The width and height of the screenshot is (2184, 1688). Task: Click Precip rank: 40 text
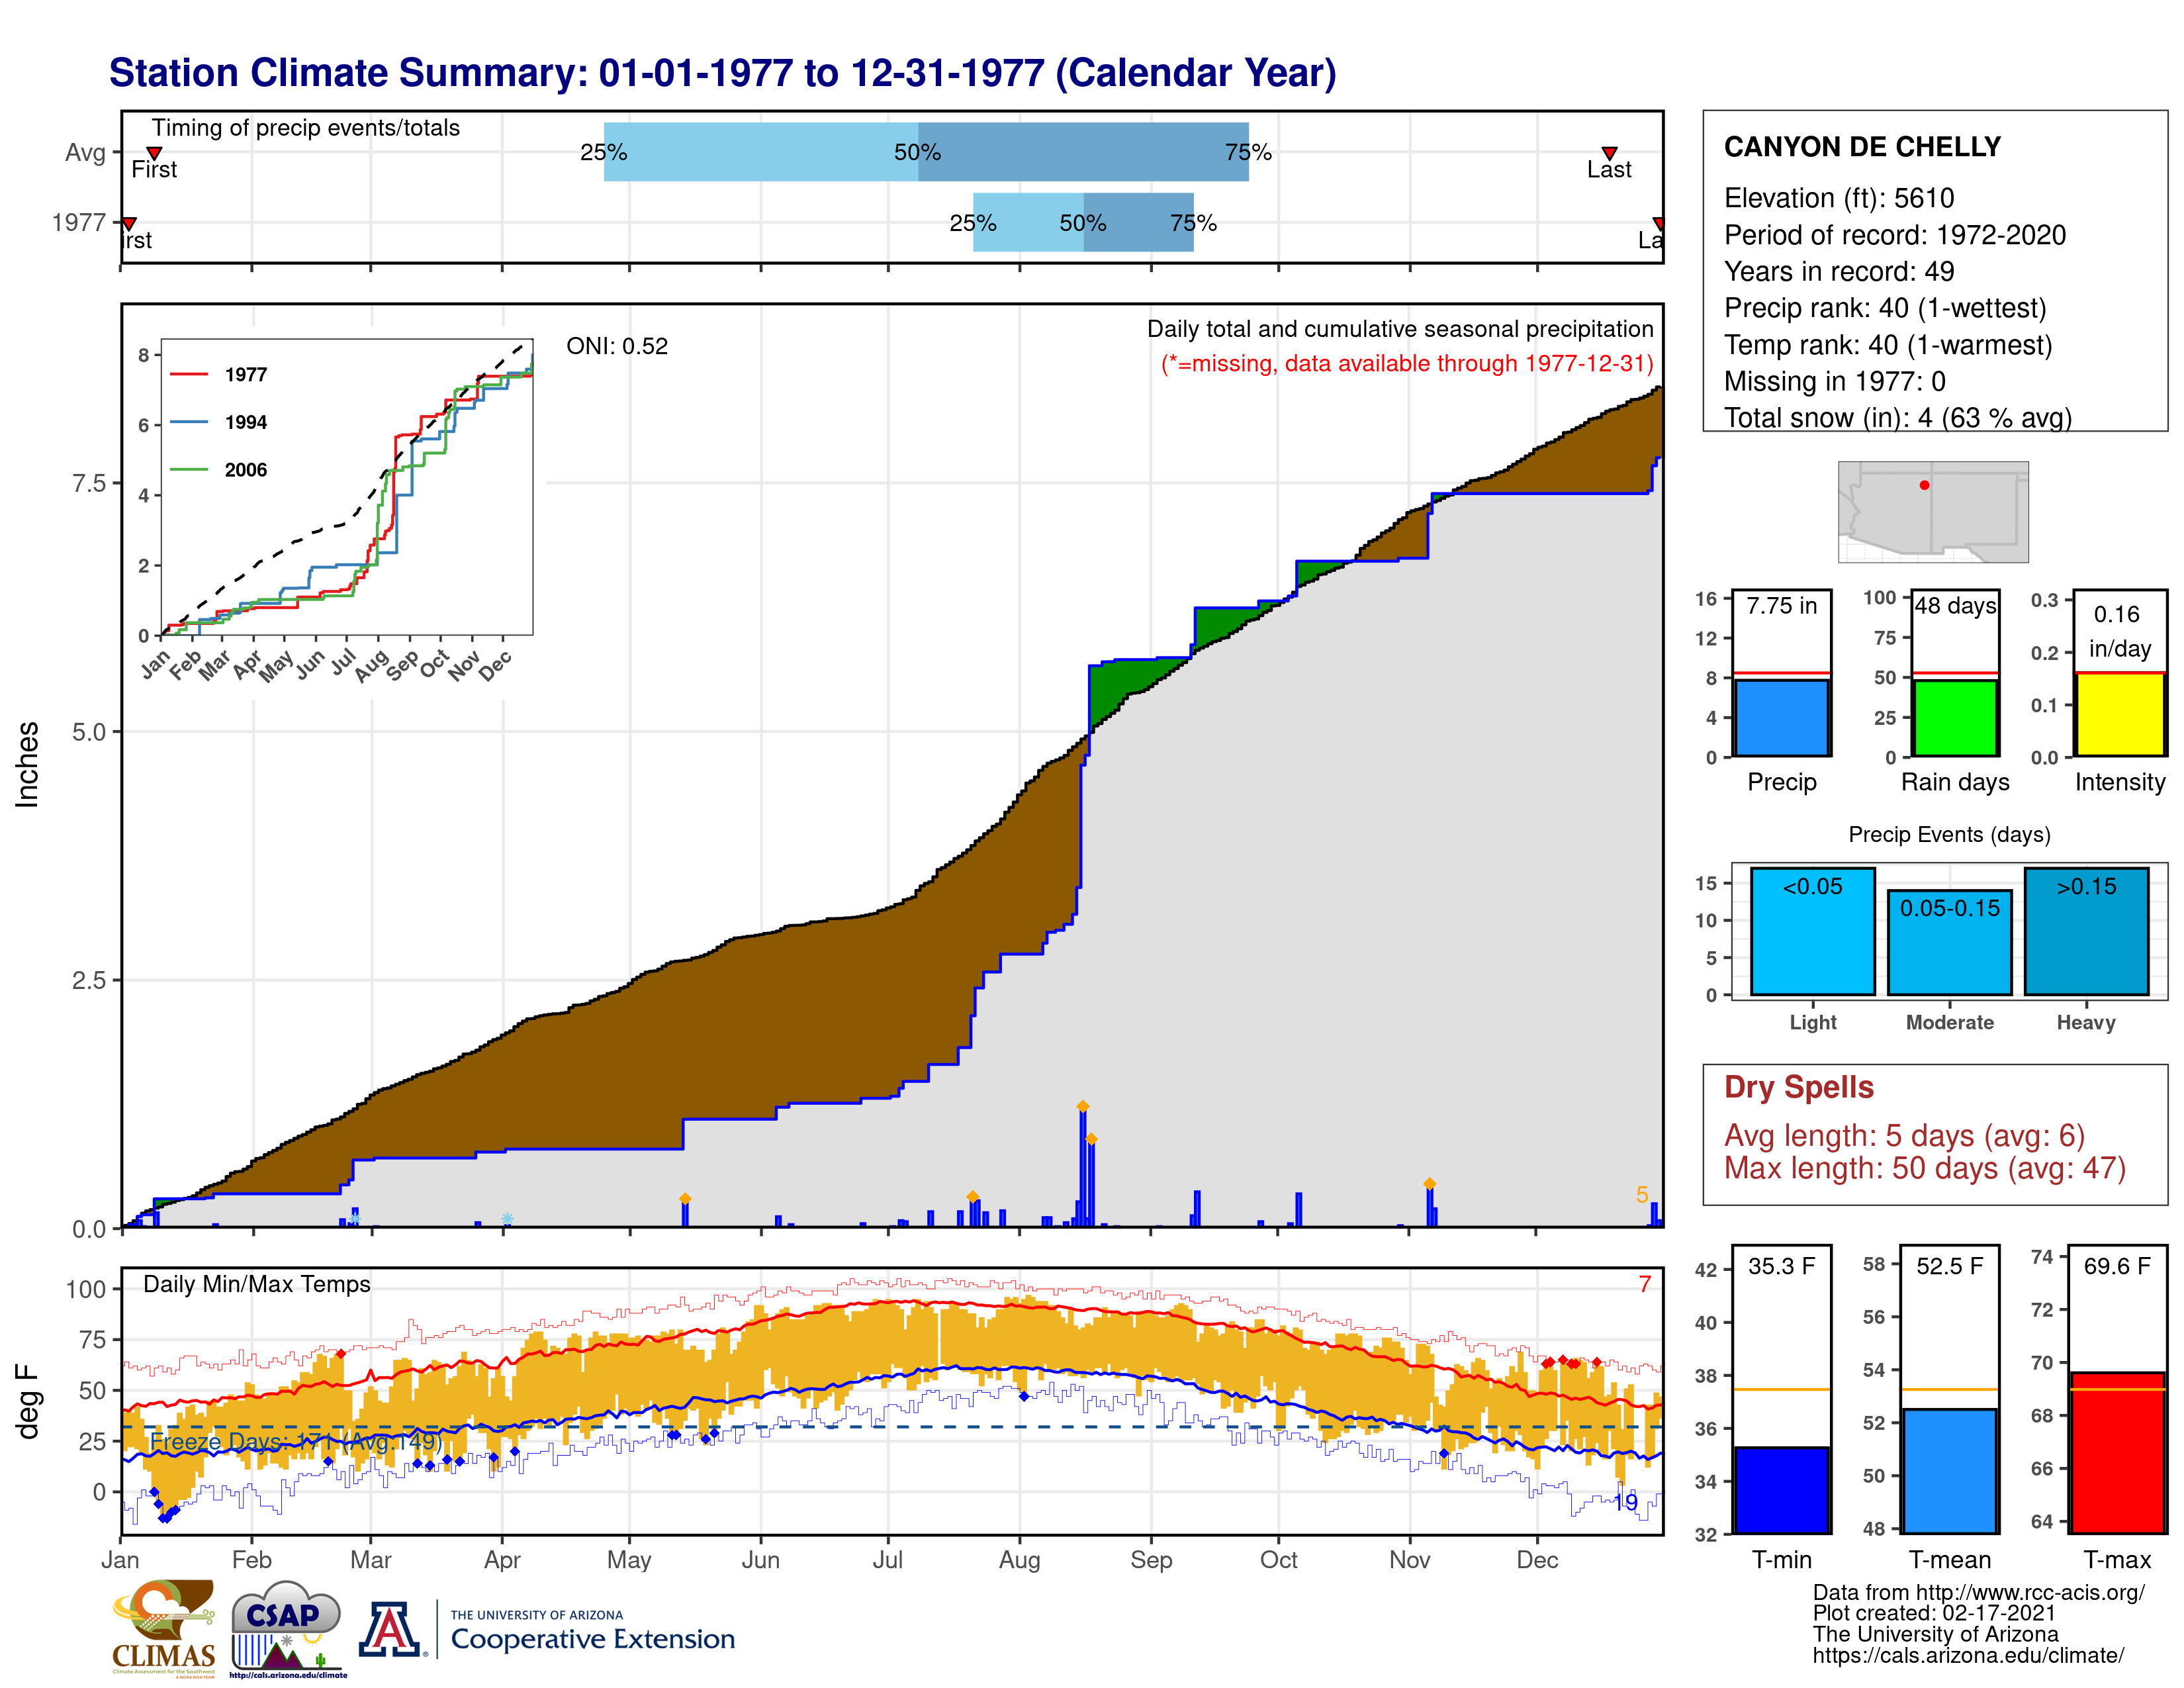coord(1886,308)
